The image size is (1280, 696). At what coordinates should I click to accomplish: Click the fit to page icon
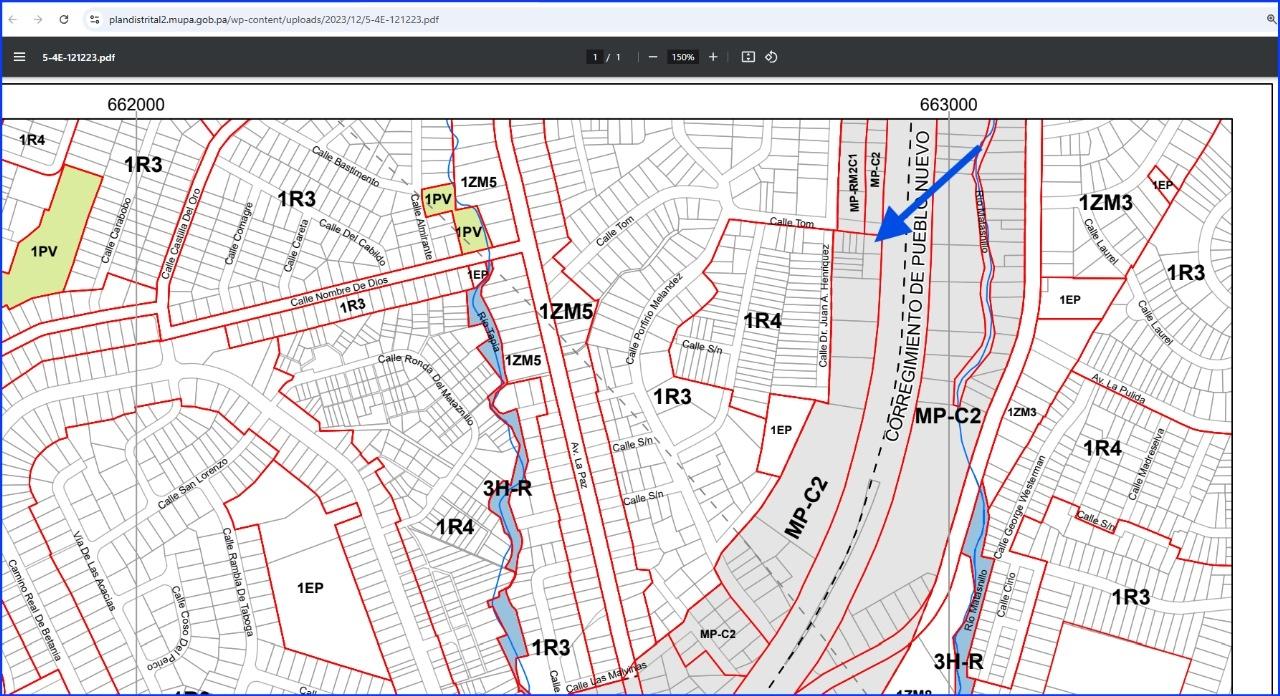(x=747, y=57)
